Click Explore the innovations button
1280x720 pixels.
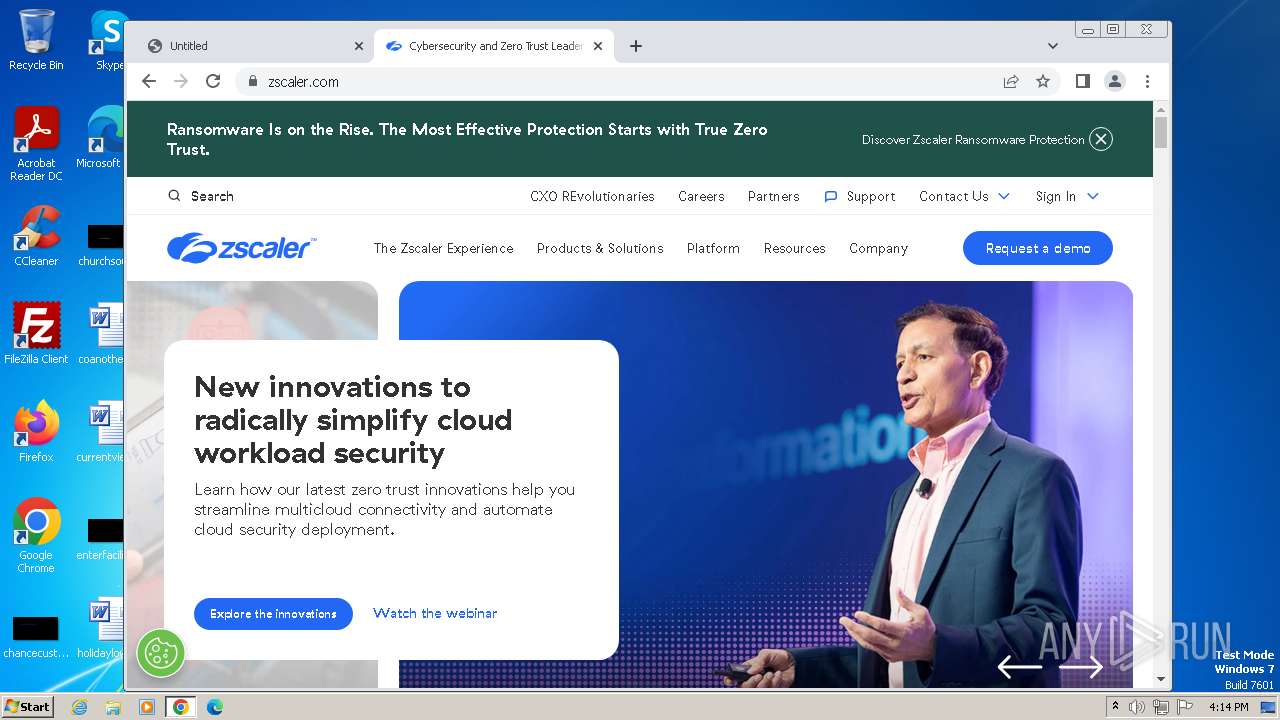[273, 614]
